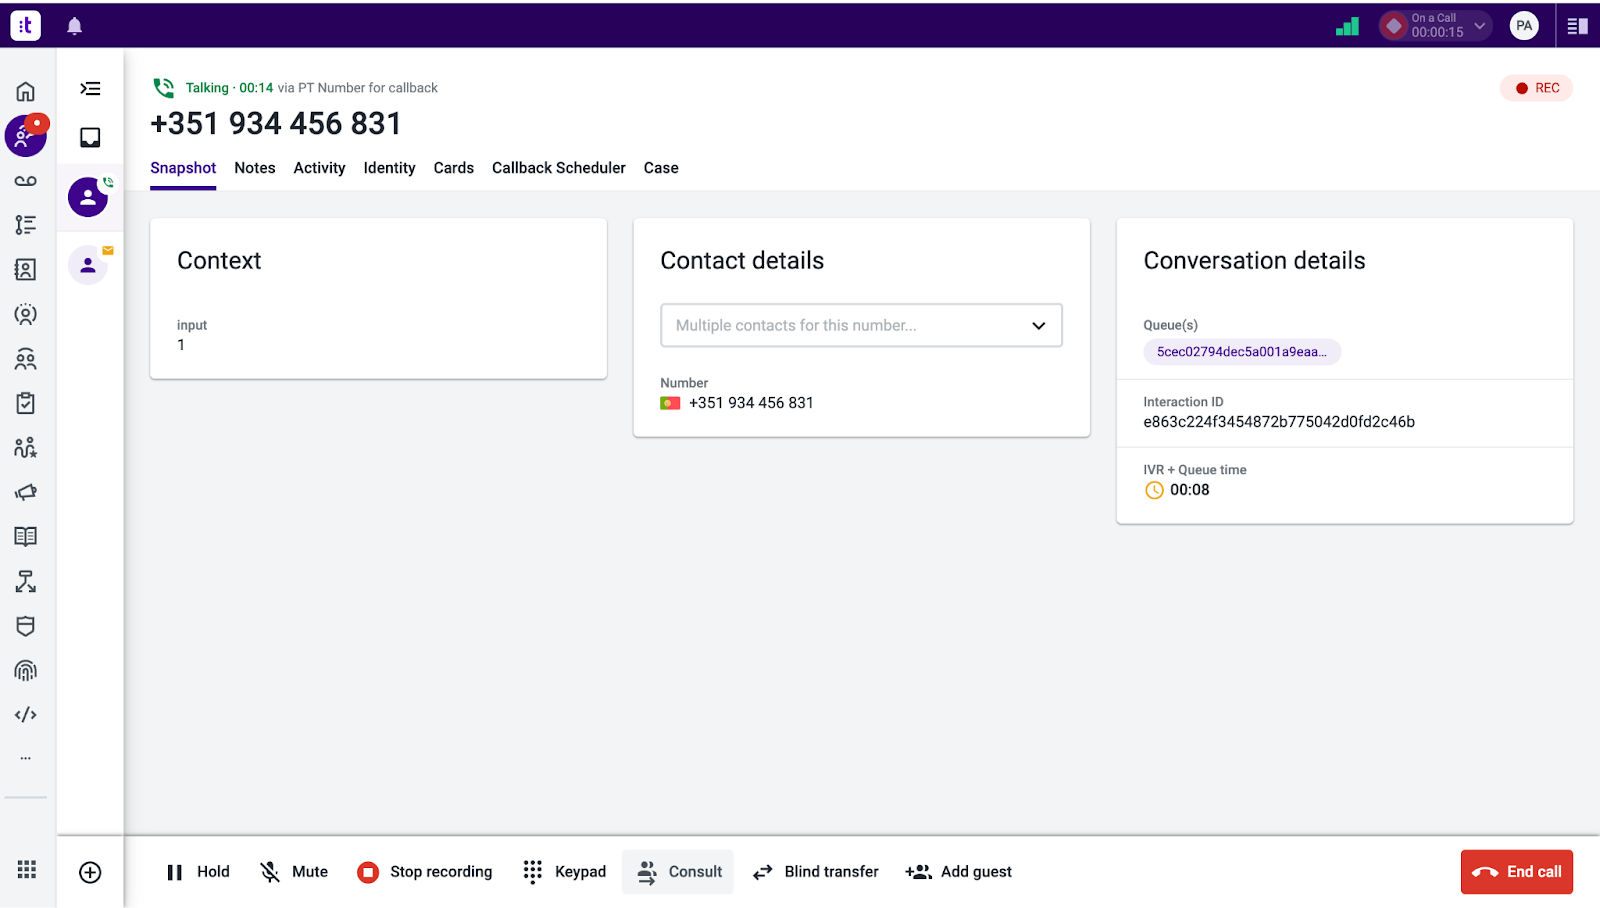Click contact number +351 934 456 831 with flag
Viewport: 1600px width, 908px height.
pyautogui.click(x=737, y=403)
